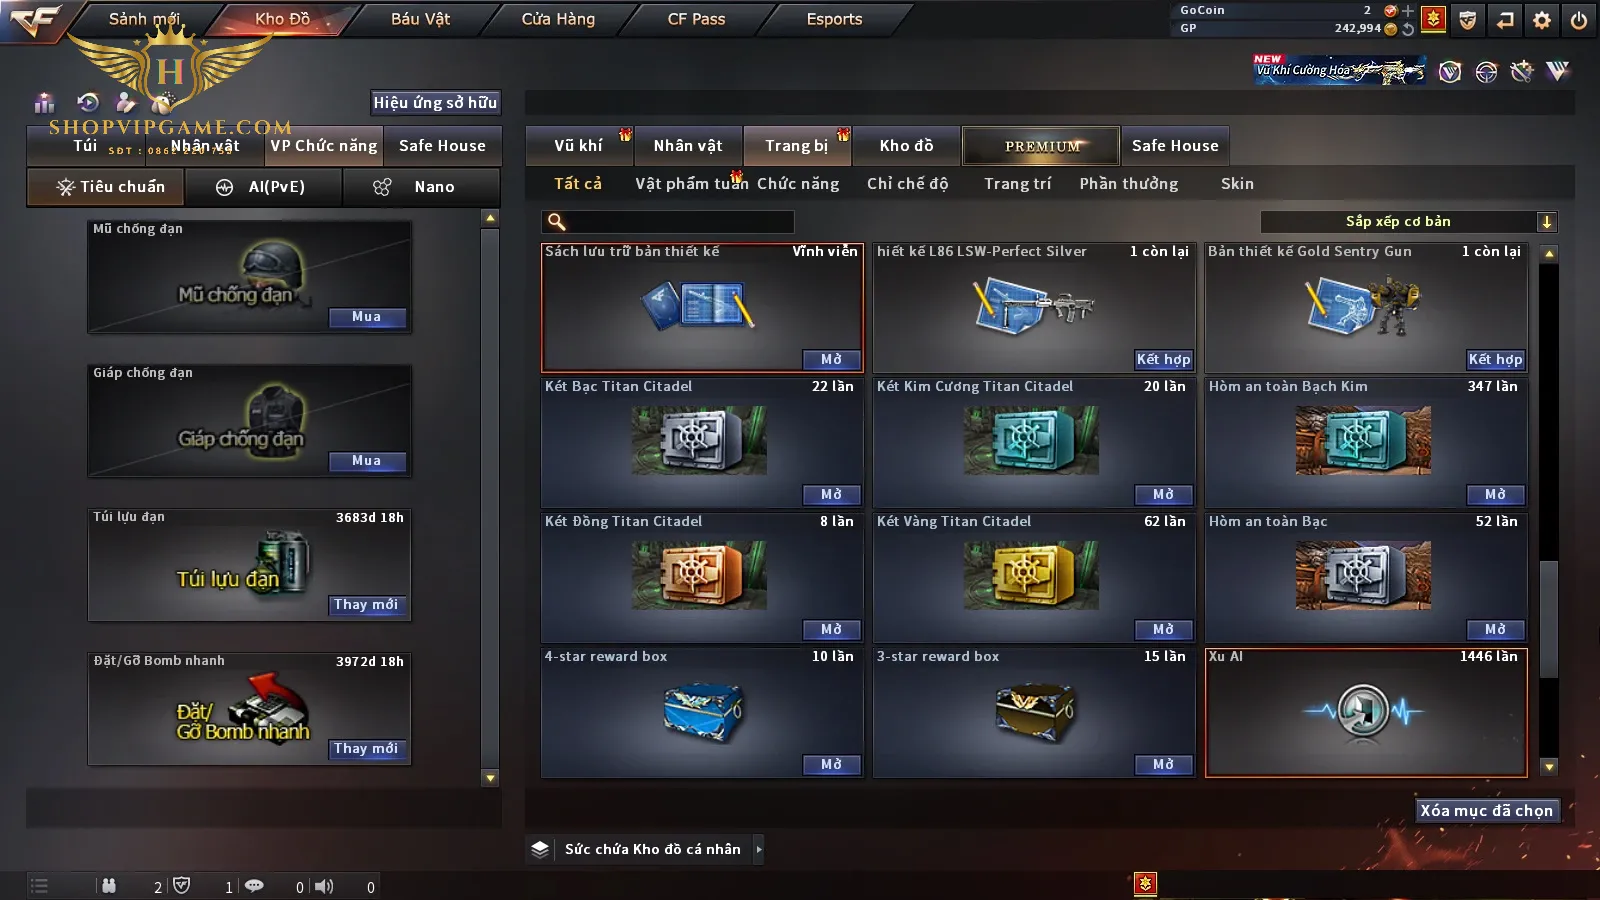
Task: Click the return arrow icon
Action: click(x=1505, y=20)
